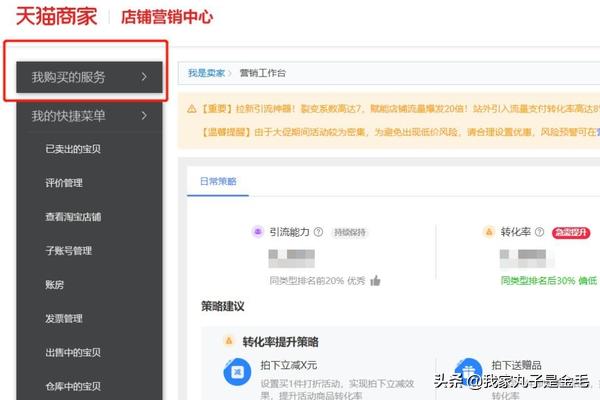Click the 引流能力 purple icon
This screenshot has width=600, height=400.
click(x=258, y=232)
